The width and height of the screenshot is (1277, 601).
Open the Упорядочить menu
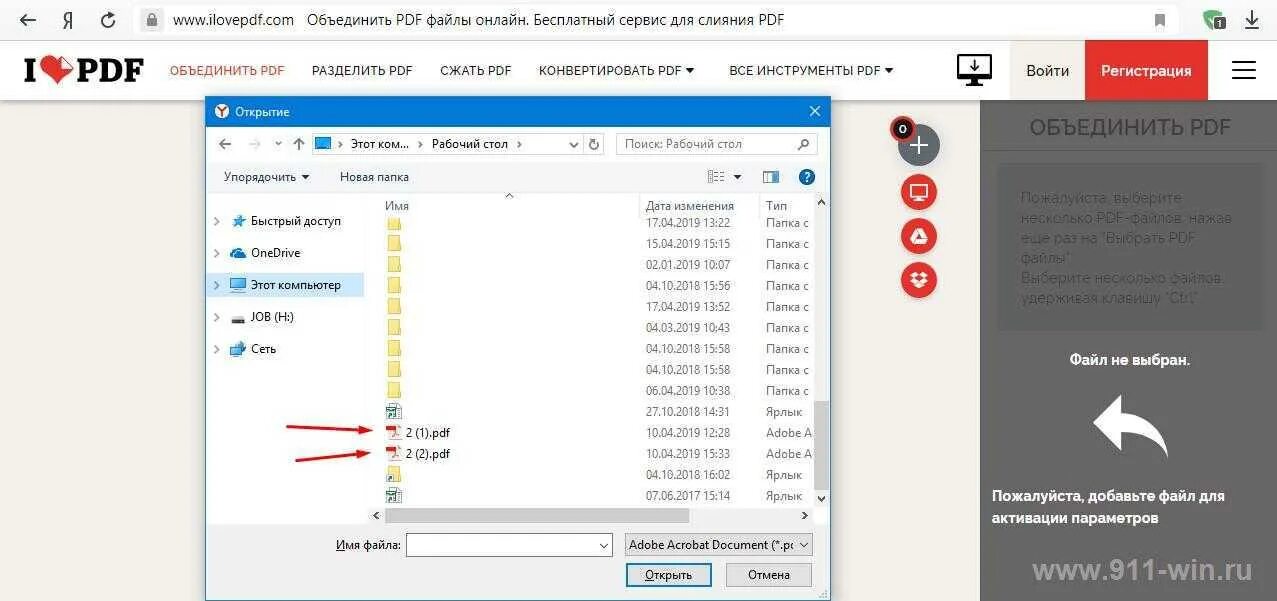[x=266, y=177]
